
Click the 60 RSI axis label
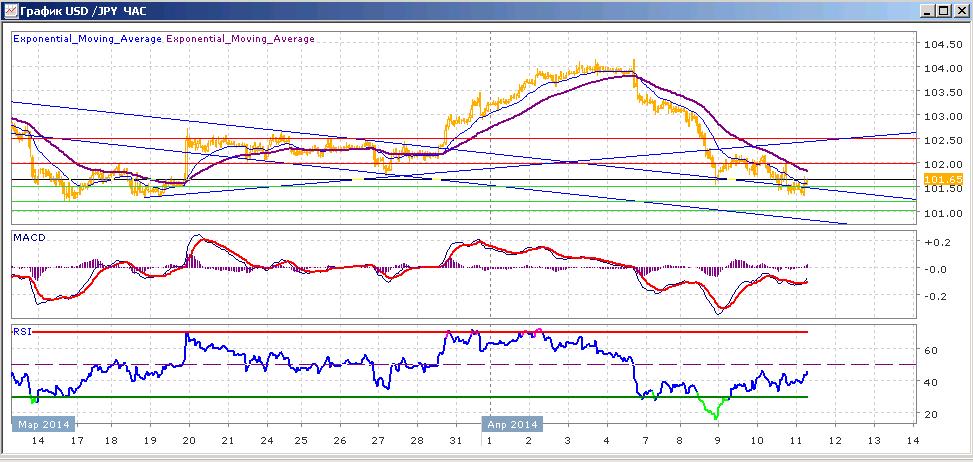coord(930,350)
